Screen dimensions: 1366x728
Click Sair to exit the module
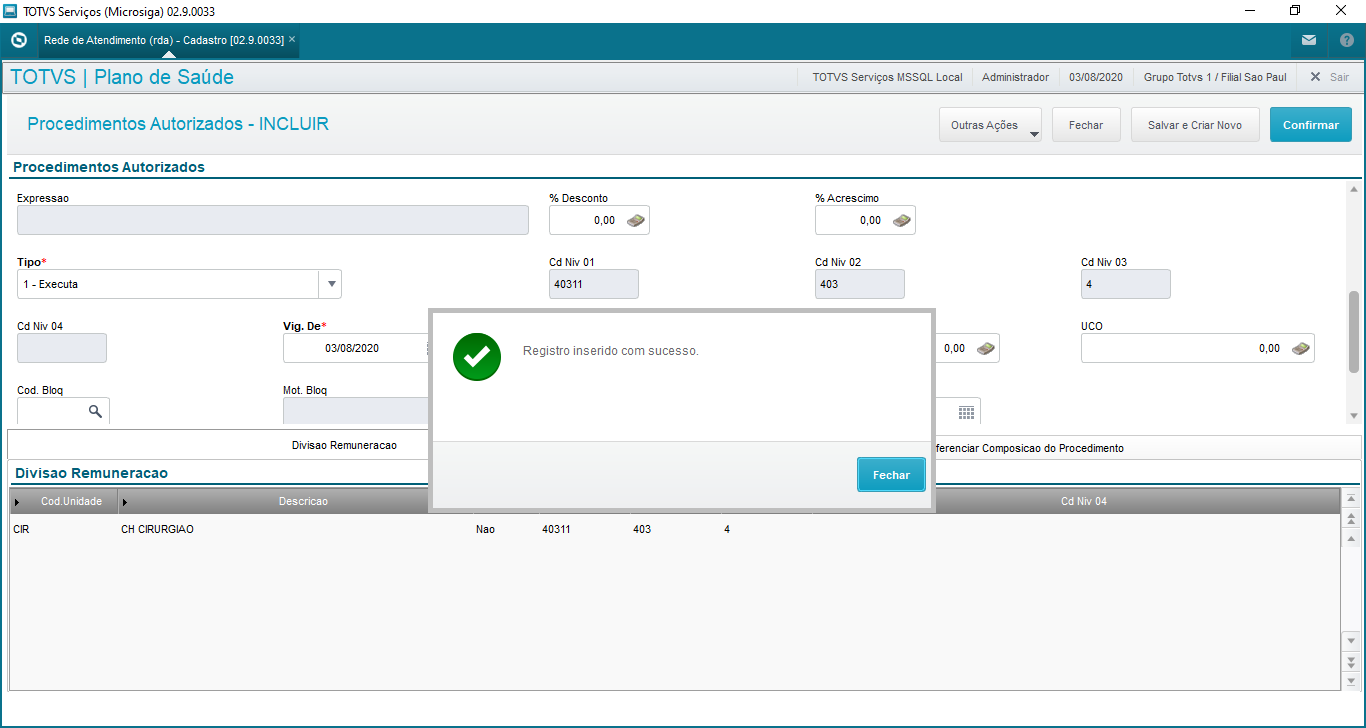[1330, 77]
